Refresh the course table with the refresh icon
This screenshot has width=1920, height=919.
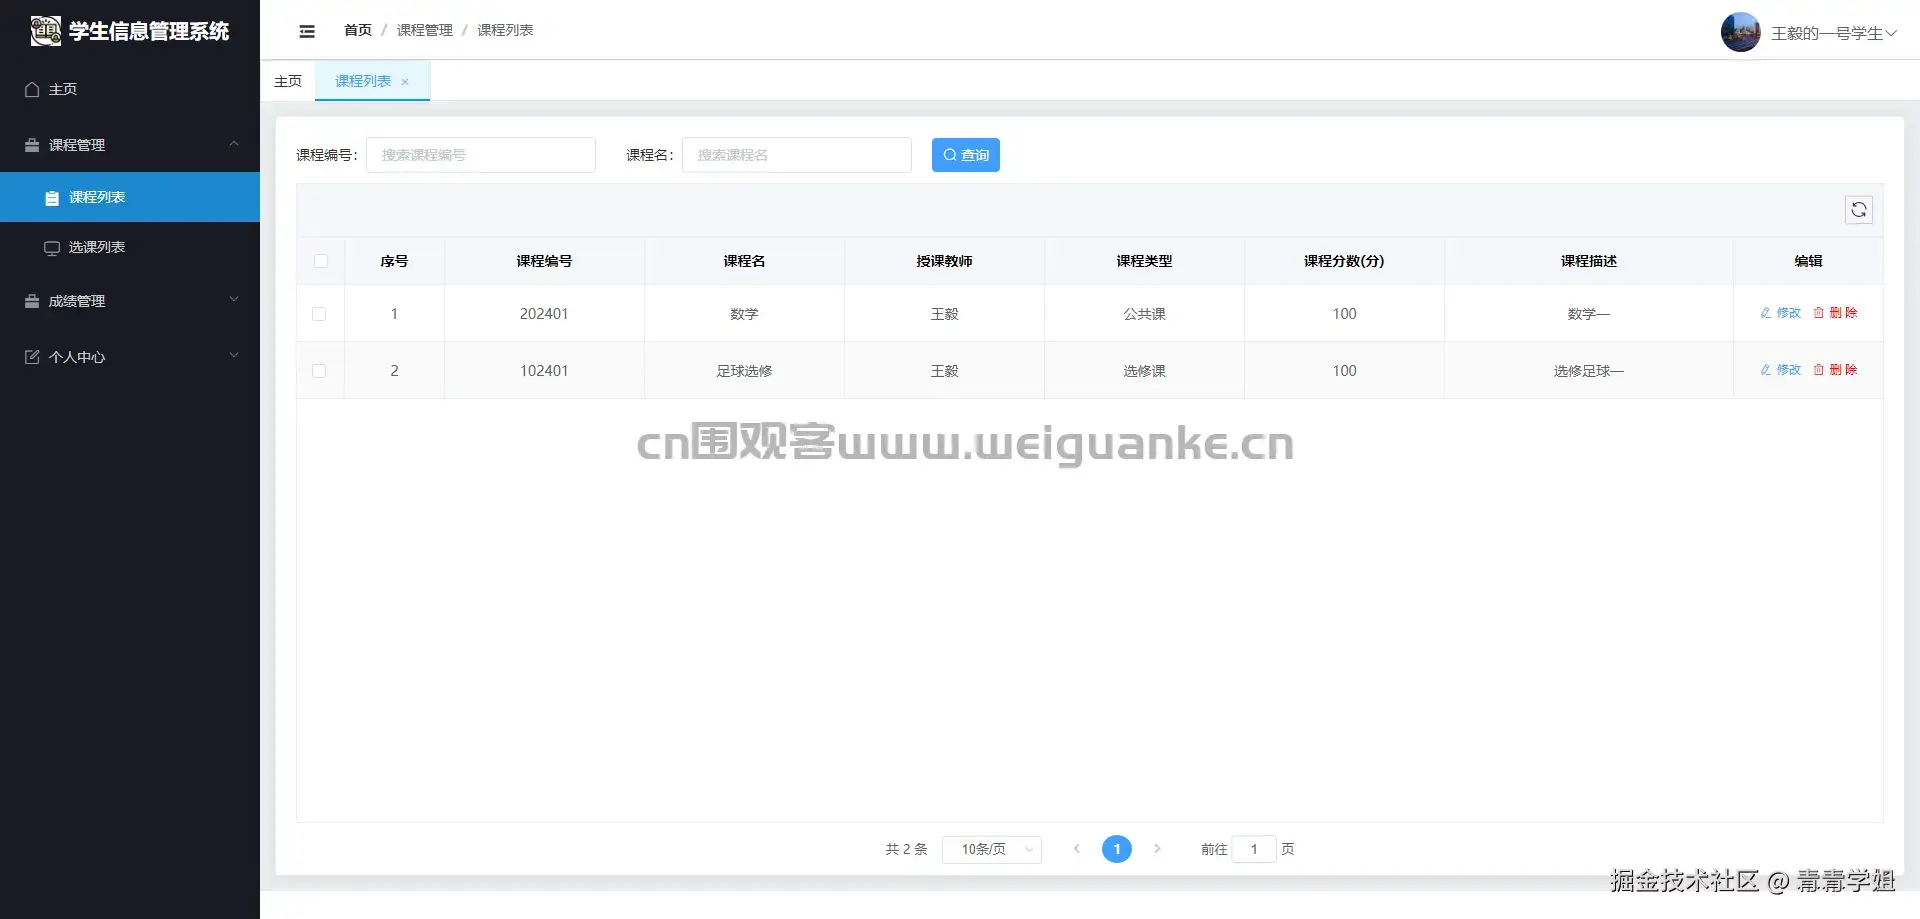[x=1858, y=210]
